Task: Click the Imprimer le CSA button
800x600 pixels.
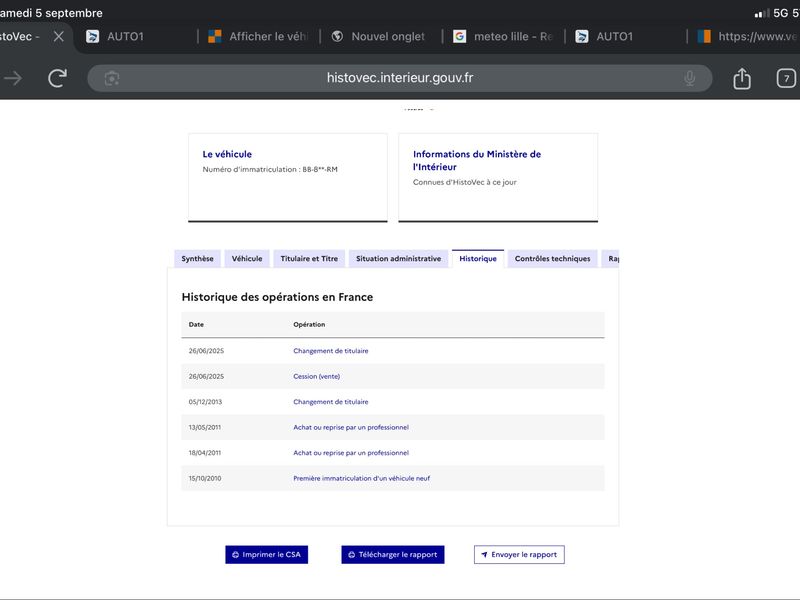Action: (266, 555)
